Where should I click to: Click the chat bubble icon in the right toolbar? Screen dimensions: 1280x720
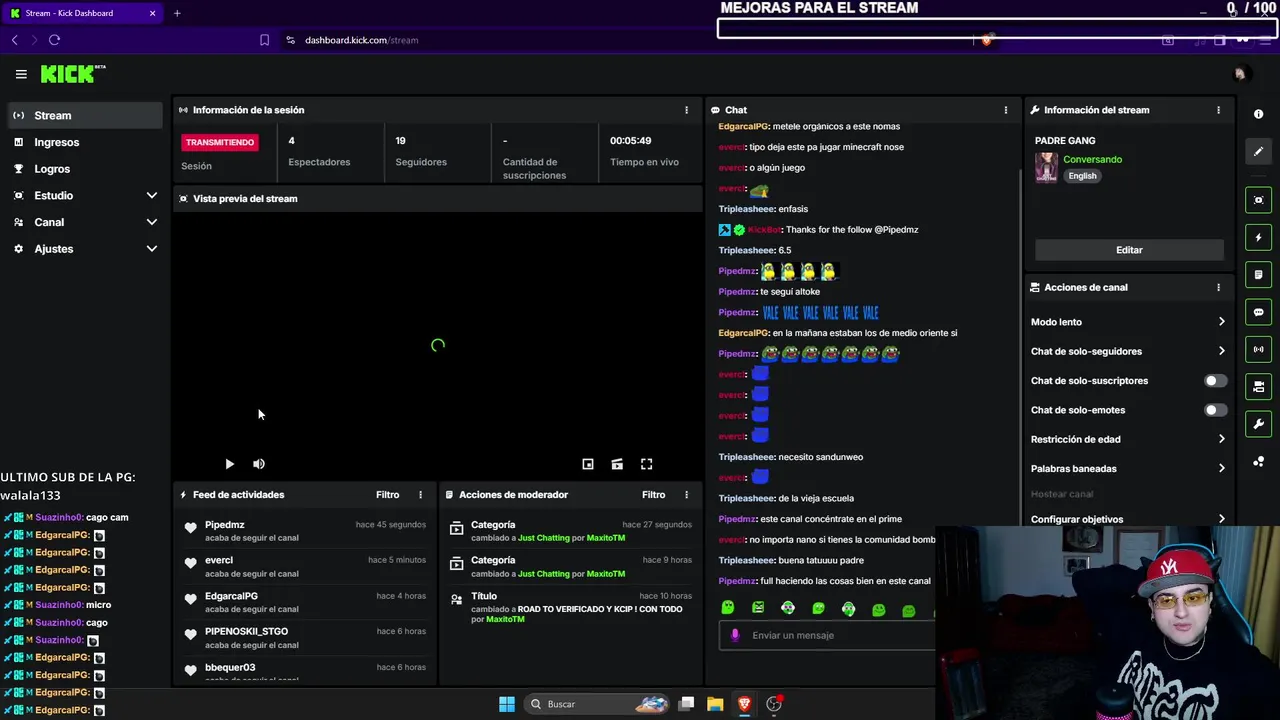coord(1258,312)
